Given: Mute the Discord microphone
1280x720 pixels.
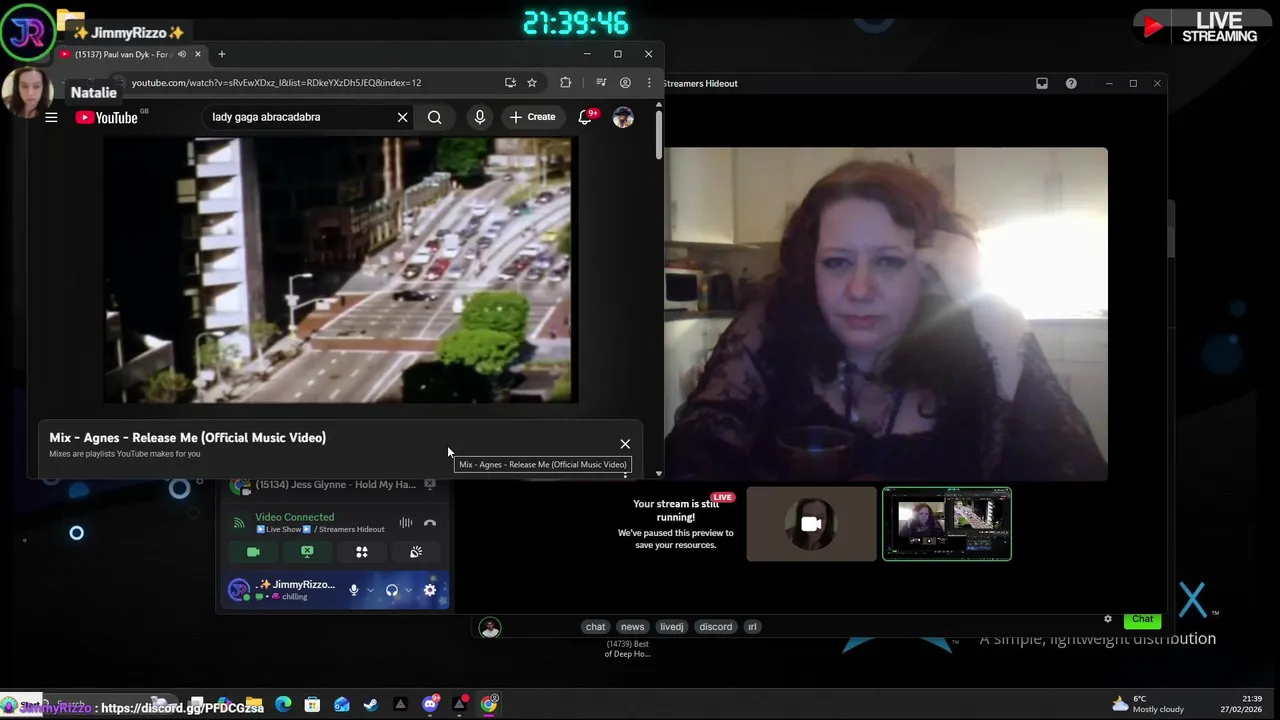Looking at the screenshot, I should click(353, 590).
